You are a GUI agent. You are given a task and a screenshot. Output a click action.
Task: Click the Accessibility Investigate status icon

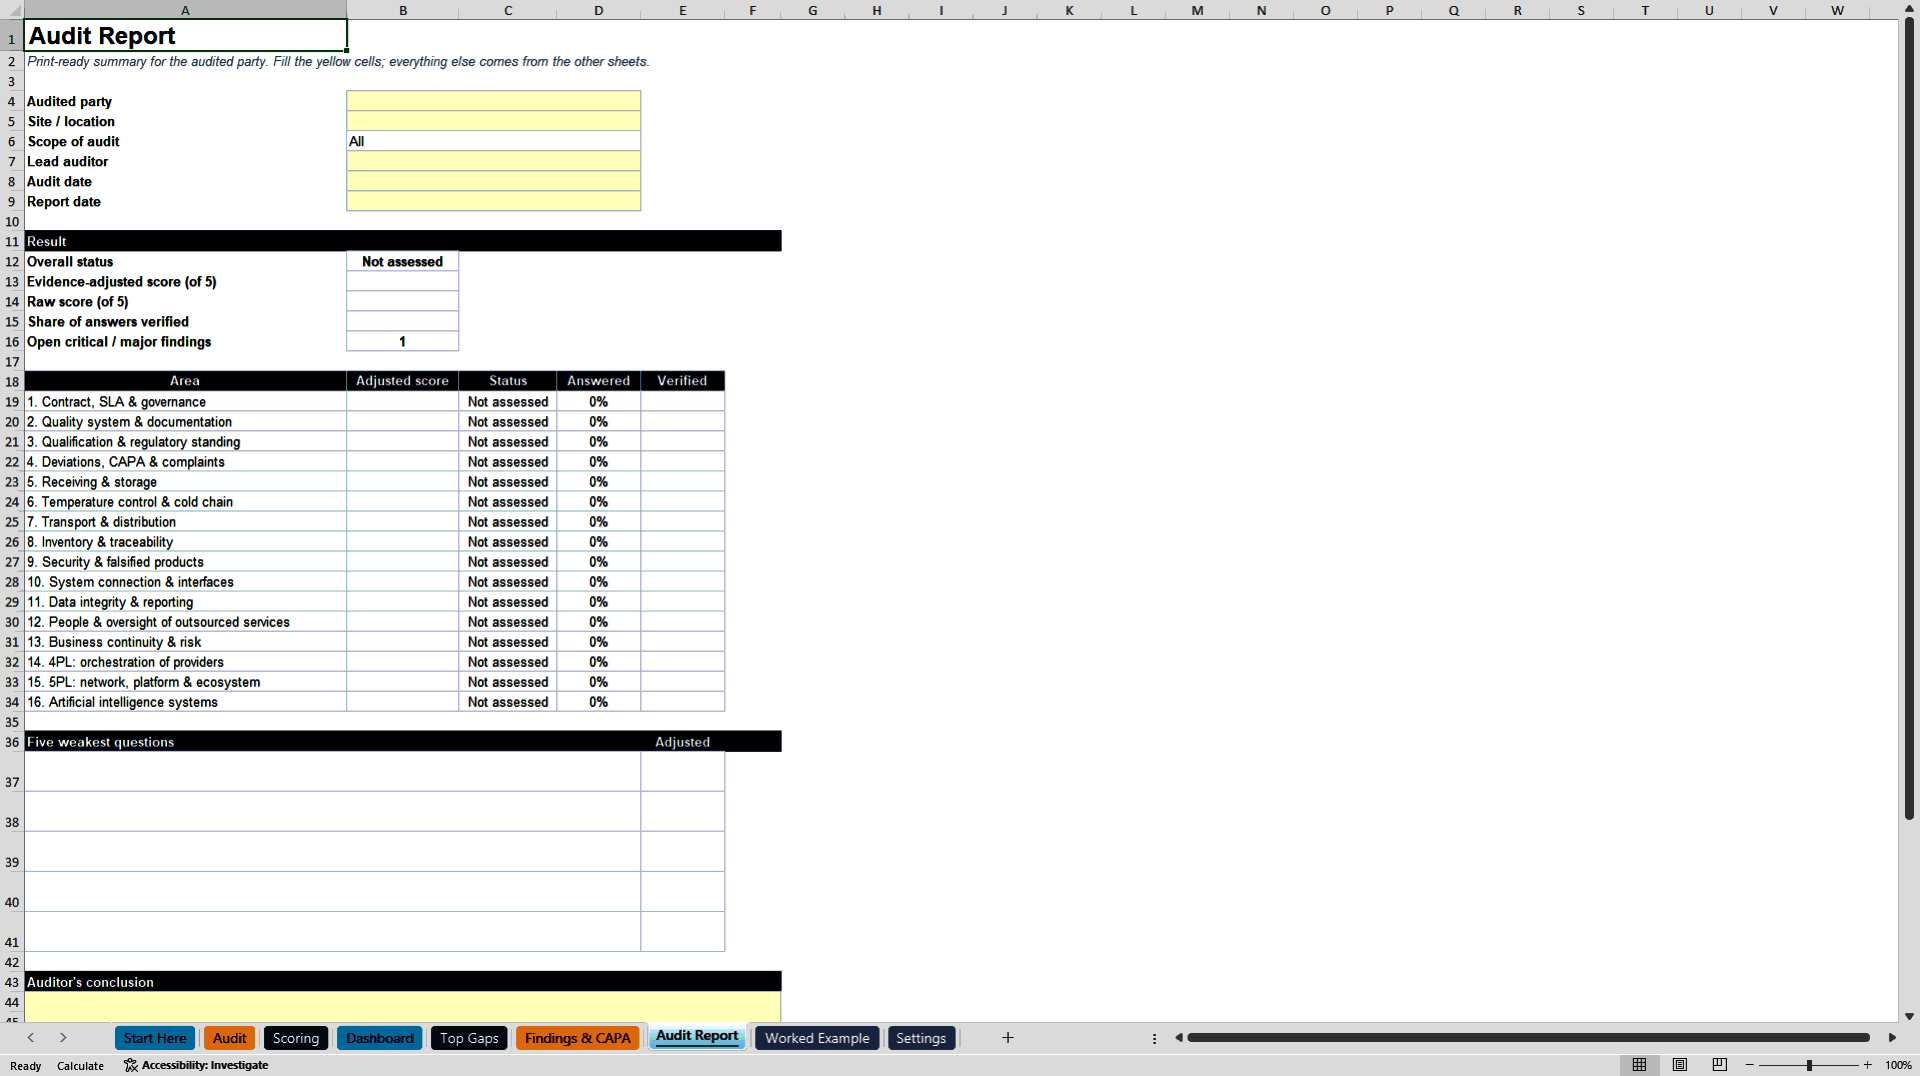[x=131, y=1065]
